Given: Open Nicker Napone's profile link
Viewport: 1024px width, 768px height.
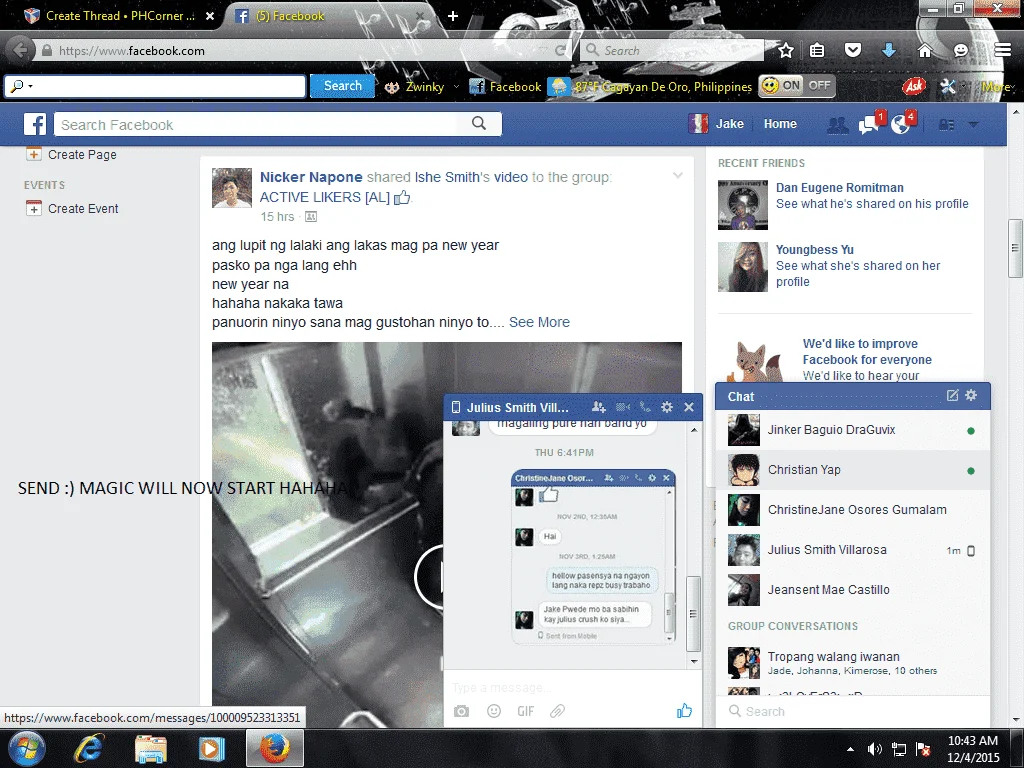Looking at the screenshot, I should (x=311, y=177).
